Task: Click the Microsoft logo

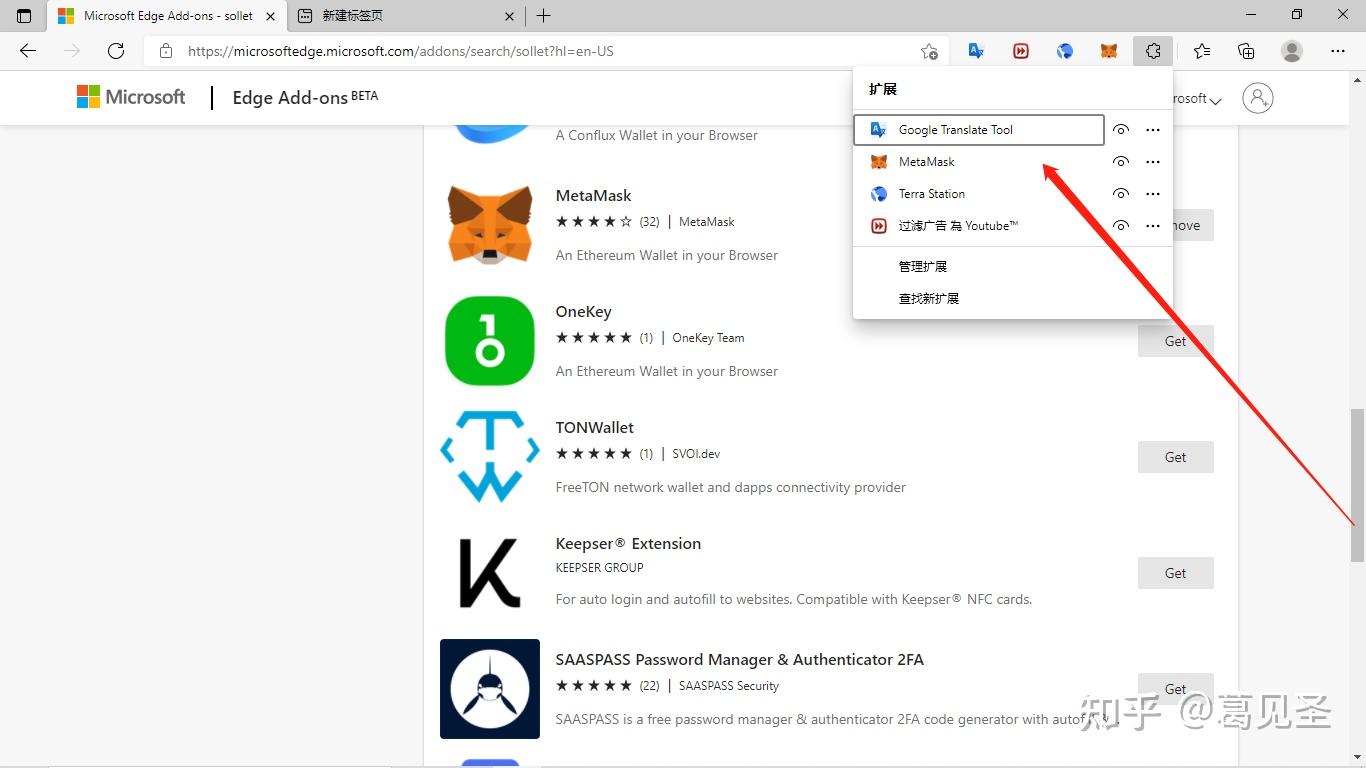Action: click(x=131, y=97)
